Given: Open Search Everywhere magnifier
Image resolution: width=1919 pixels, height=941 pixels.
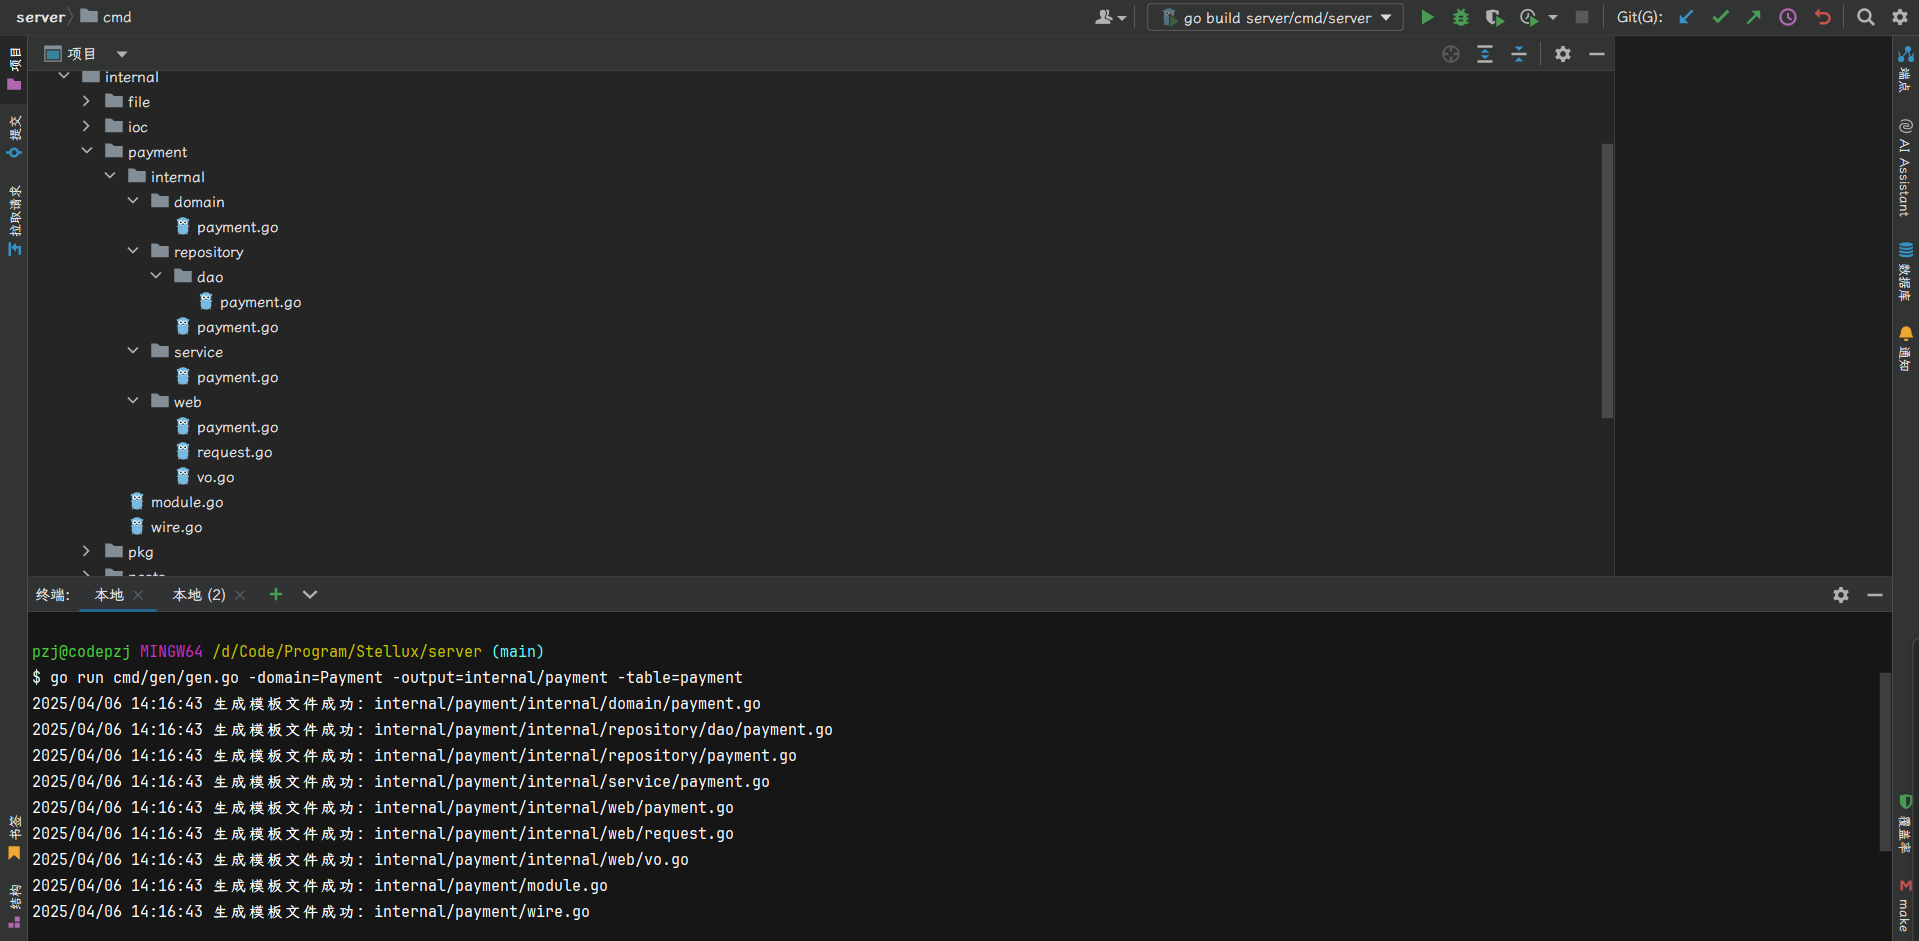Looking at the screenshot, I should [1866, 17].
